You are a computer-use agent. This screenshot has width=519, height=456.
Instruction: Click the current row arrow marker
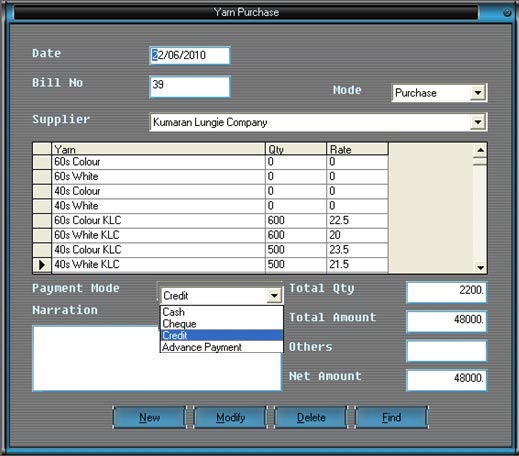pyautogui.click(x=42, y=265)
